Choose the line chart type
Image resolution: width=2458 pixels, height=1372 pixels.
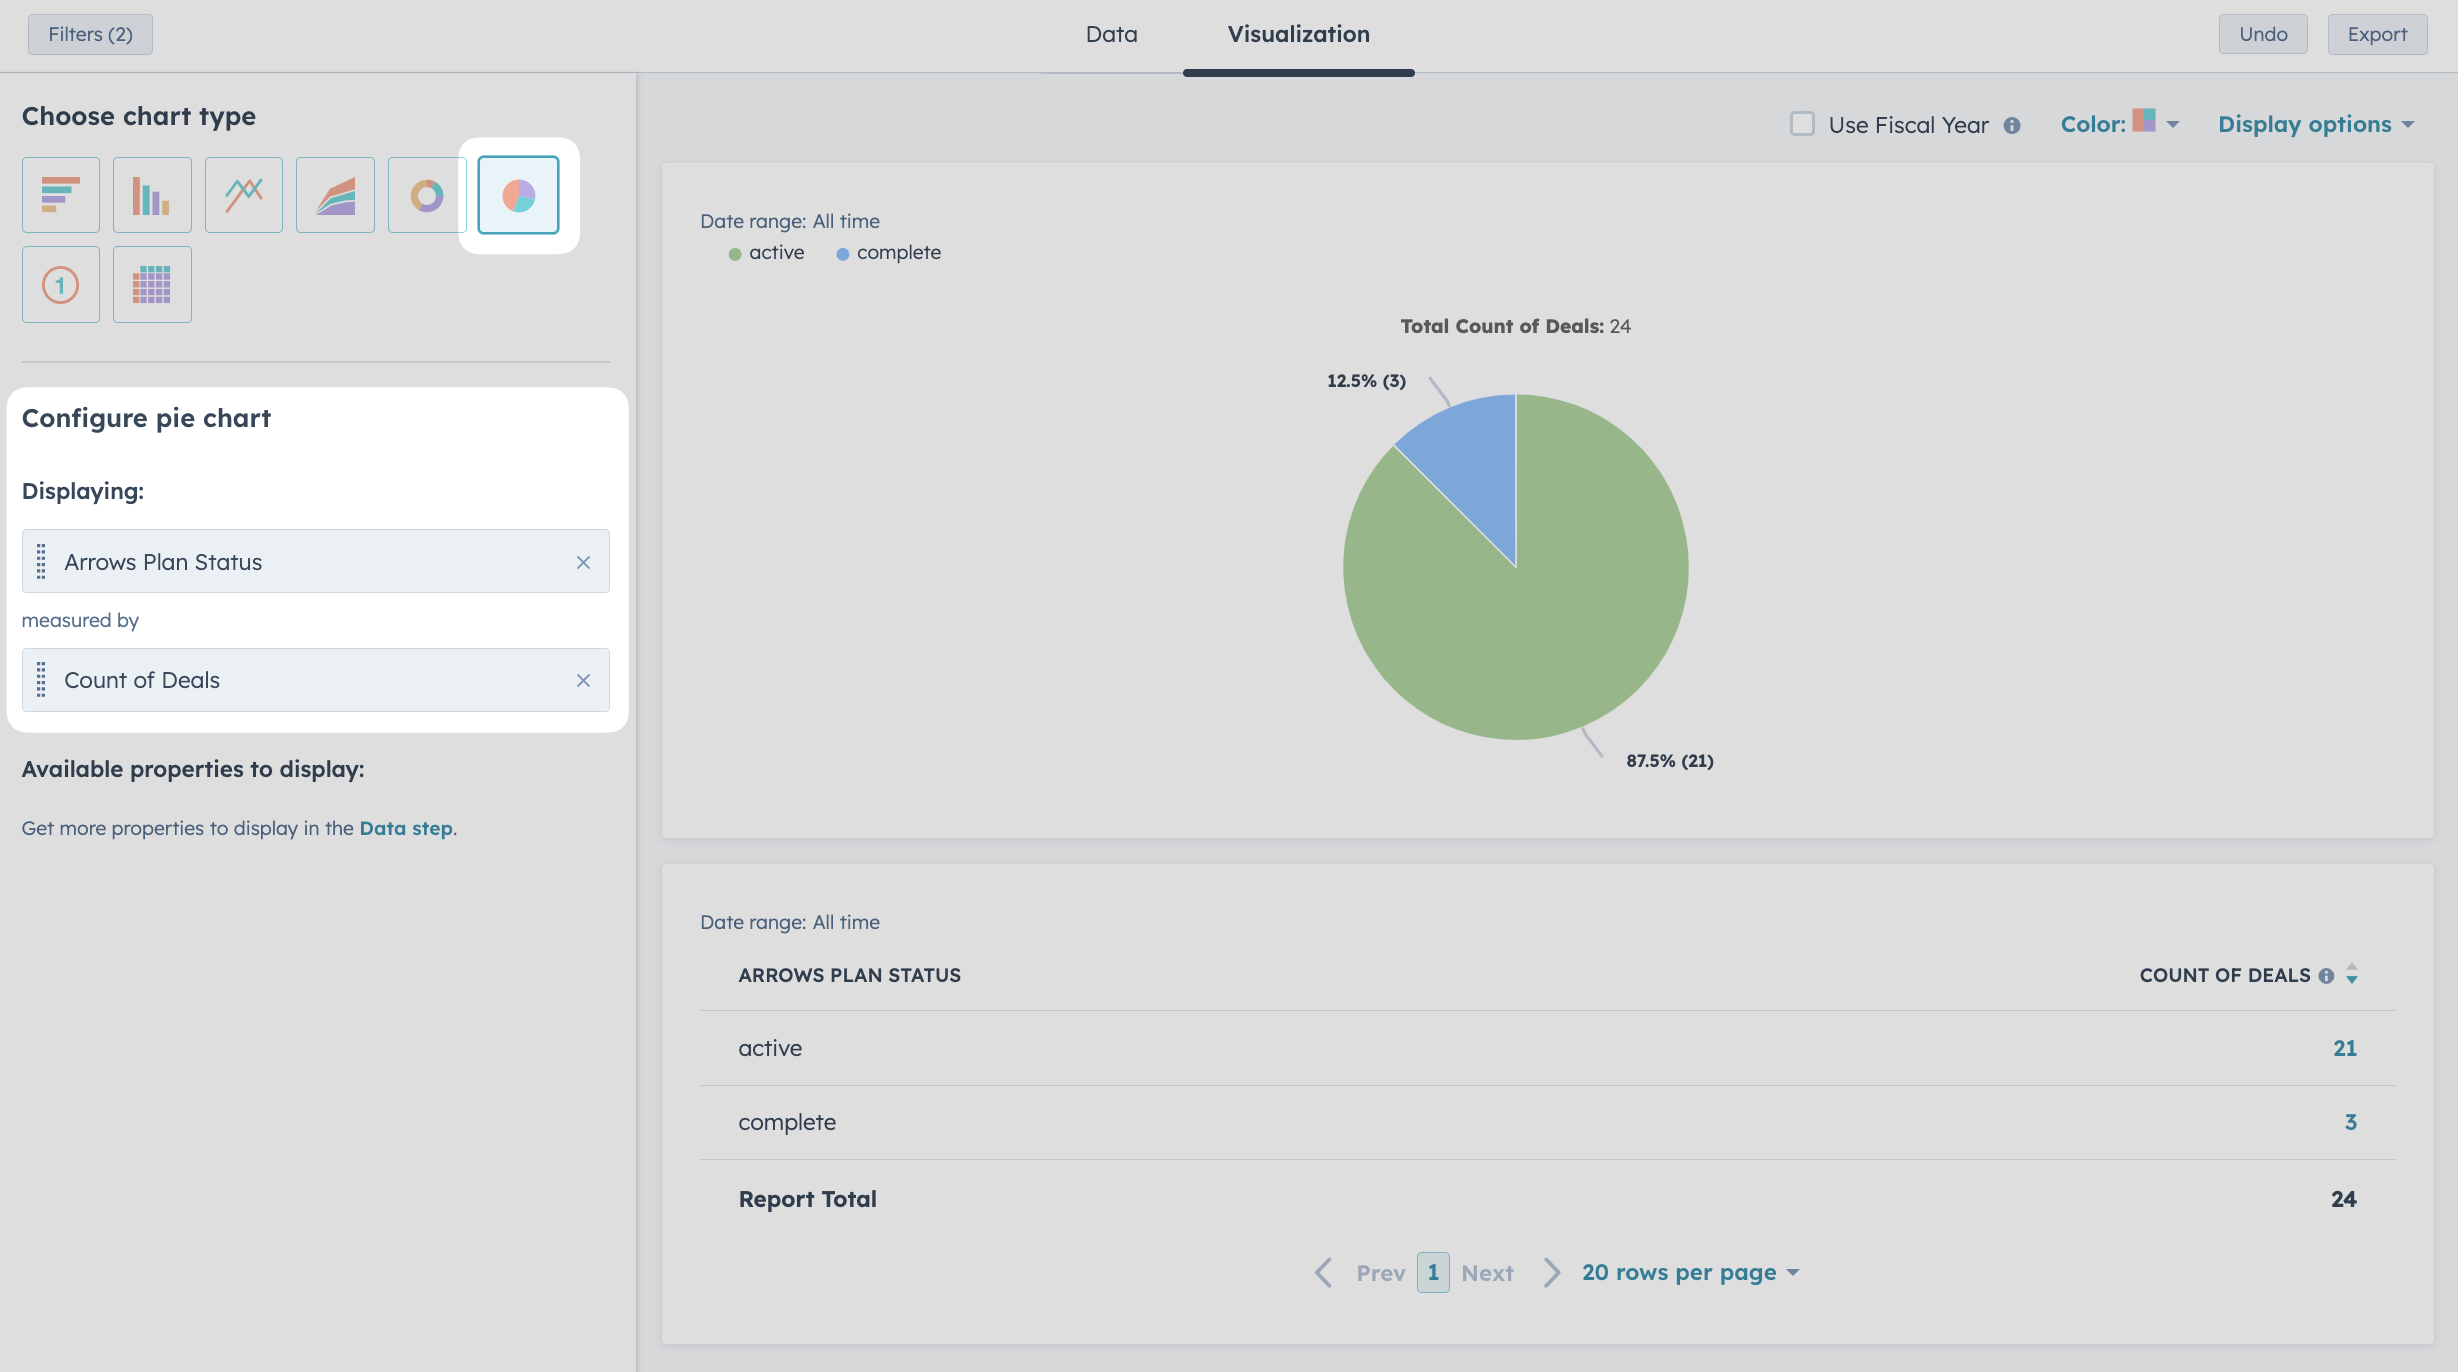click(x=243, y=194)
